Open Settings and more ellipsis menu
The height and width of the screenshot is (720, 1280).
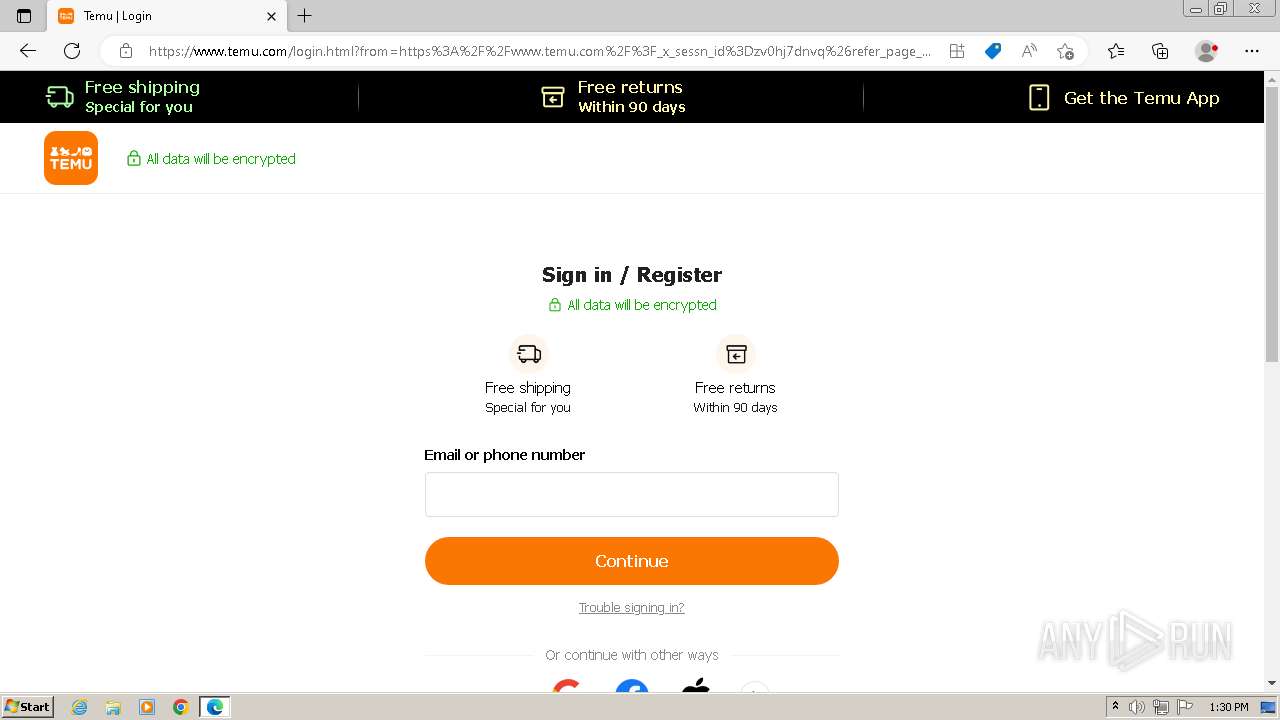click(1252, 51)
